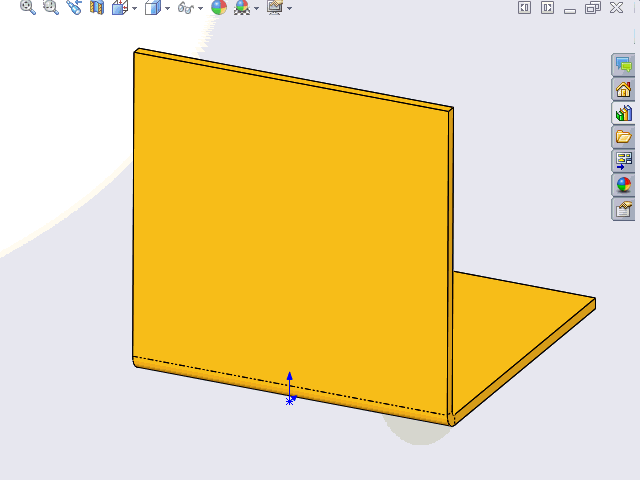The height and width of the screenshot is (480, 640).
Task: Close the document window
Action: (x=616, y=7)
